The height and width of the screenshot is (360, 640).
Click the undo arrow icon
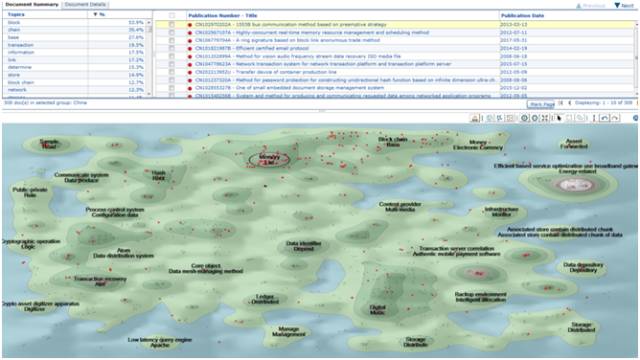coord(605,118)
